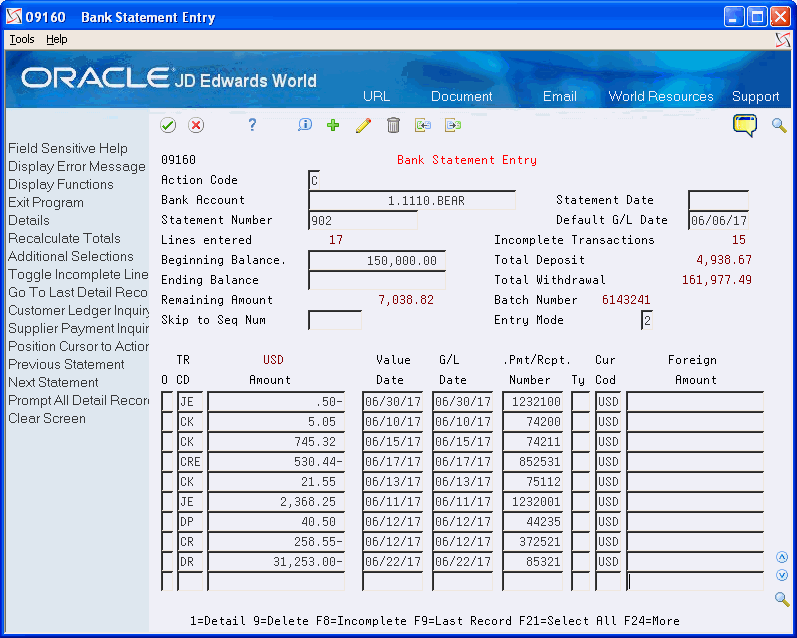Click the Pmt/Rcpt number 1232100
Image resolution: width=797 pixels, height=638 pixels.
tap(532, 402)
